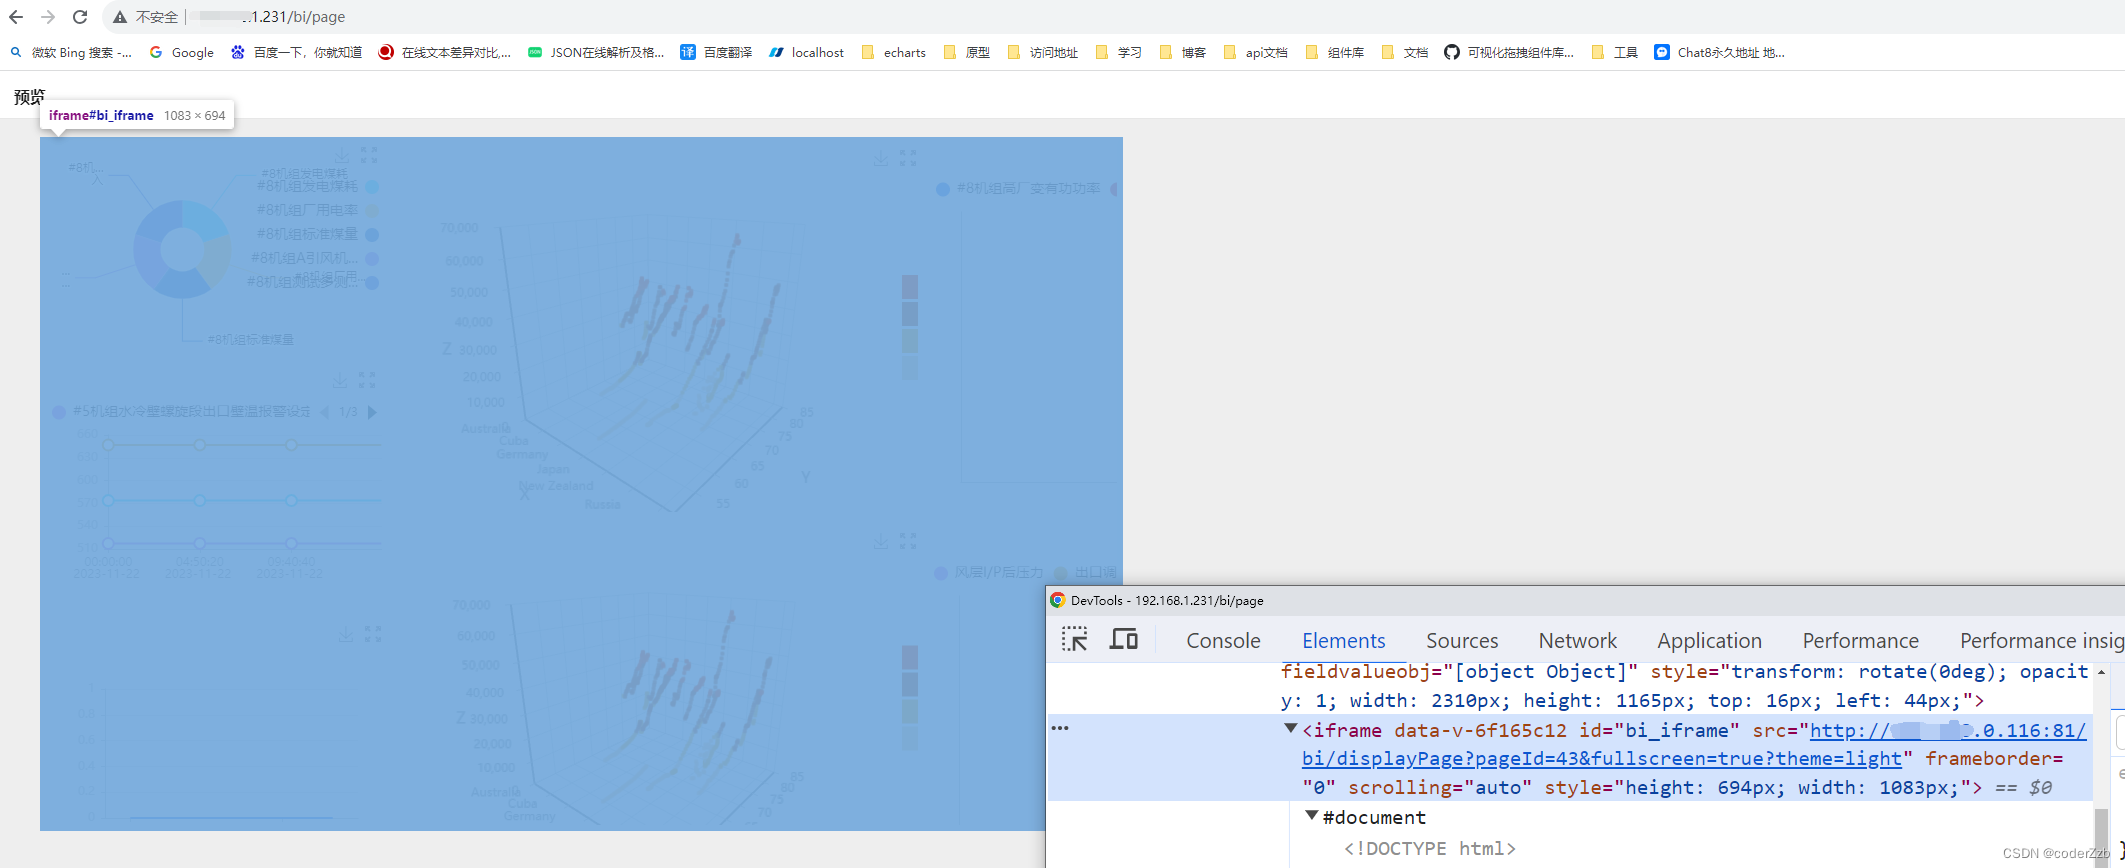Open the api文档 bookmark folder

tap(1255, 52)
